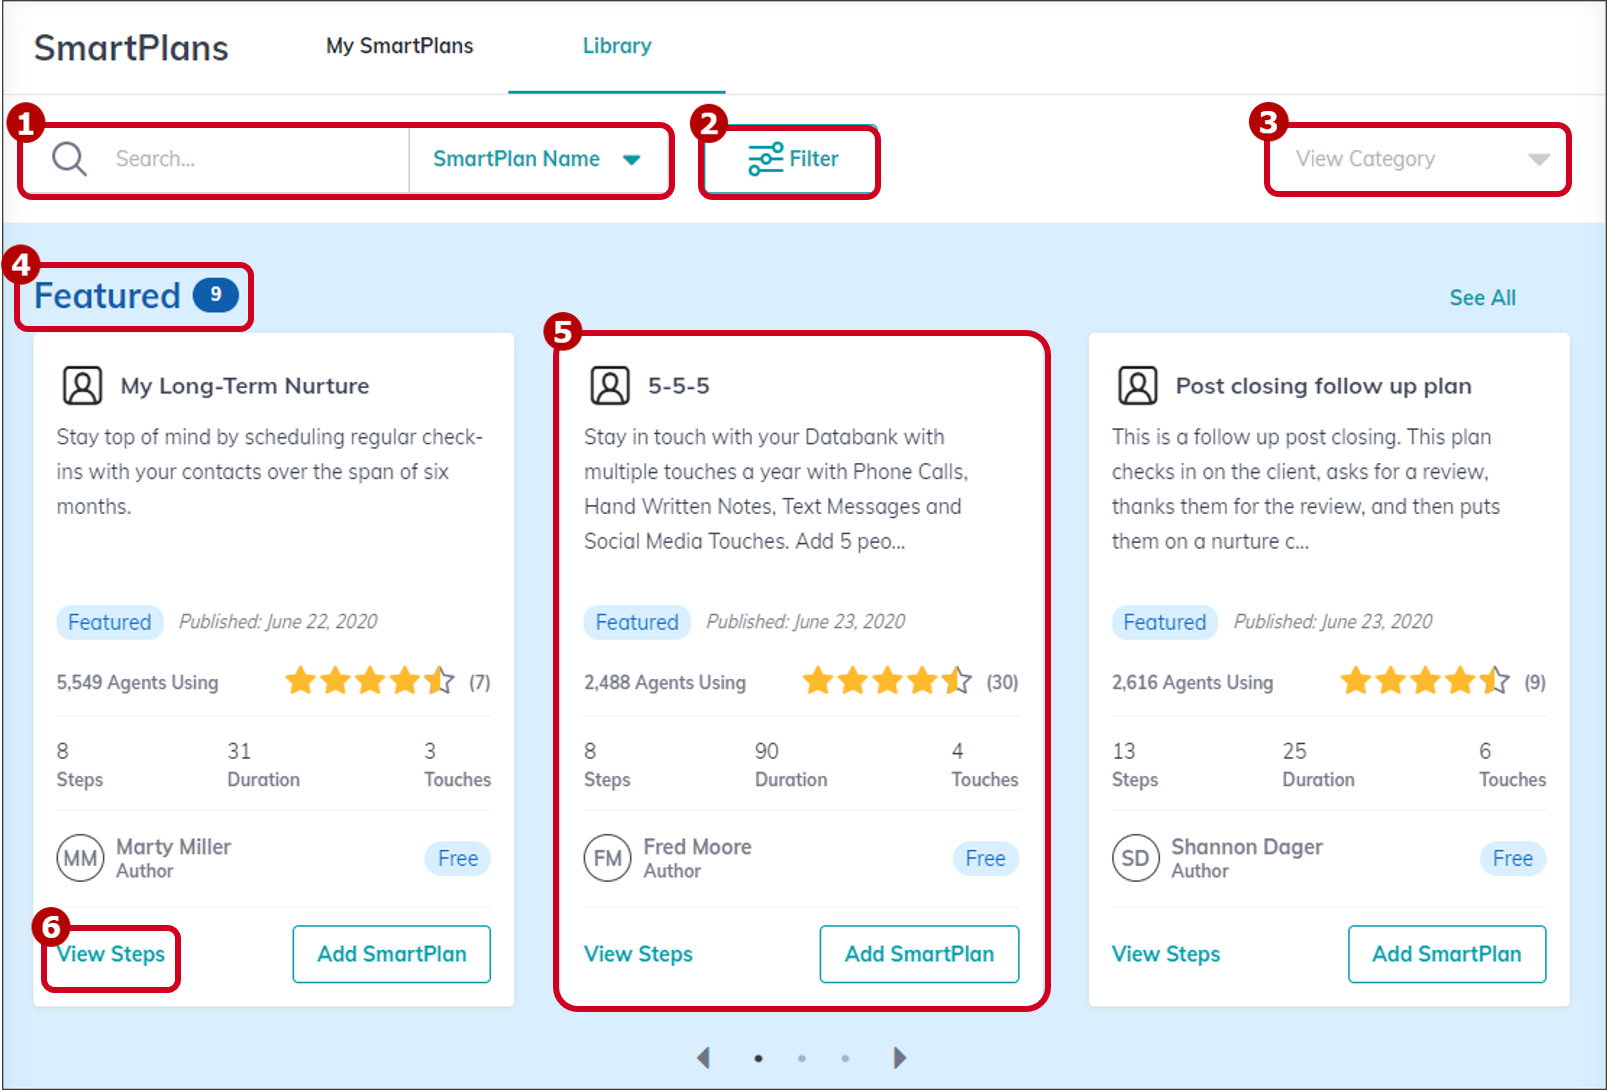Viewport: 1607px width, 1090px height.
Task: Click Shannon Dager's SD avatar circle
Action: tap(1135, 858)
